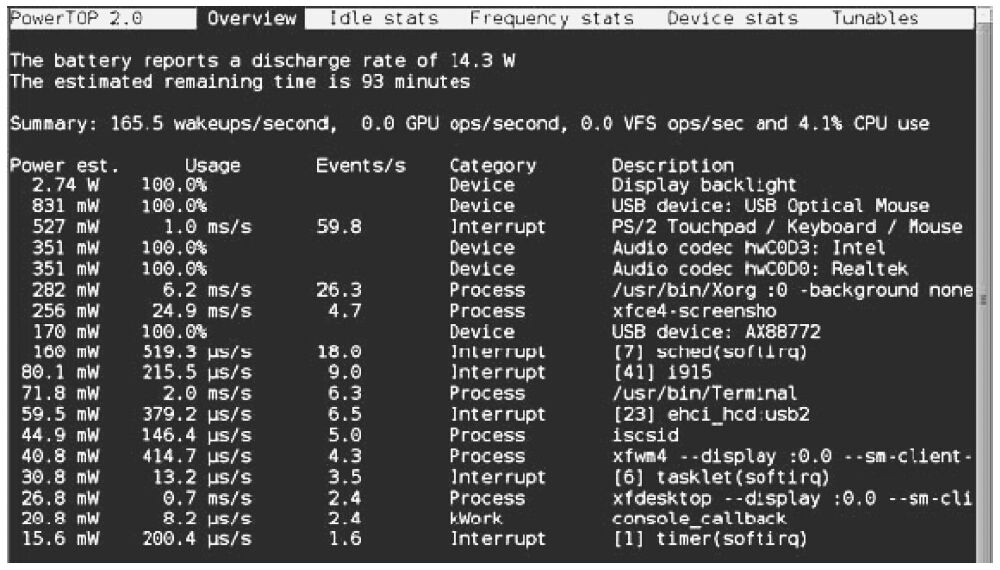Click the Events/s column header
1000x570 pixels.
pyautogui.click(x=361, y=166)
